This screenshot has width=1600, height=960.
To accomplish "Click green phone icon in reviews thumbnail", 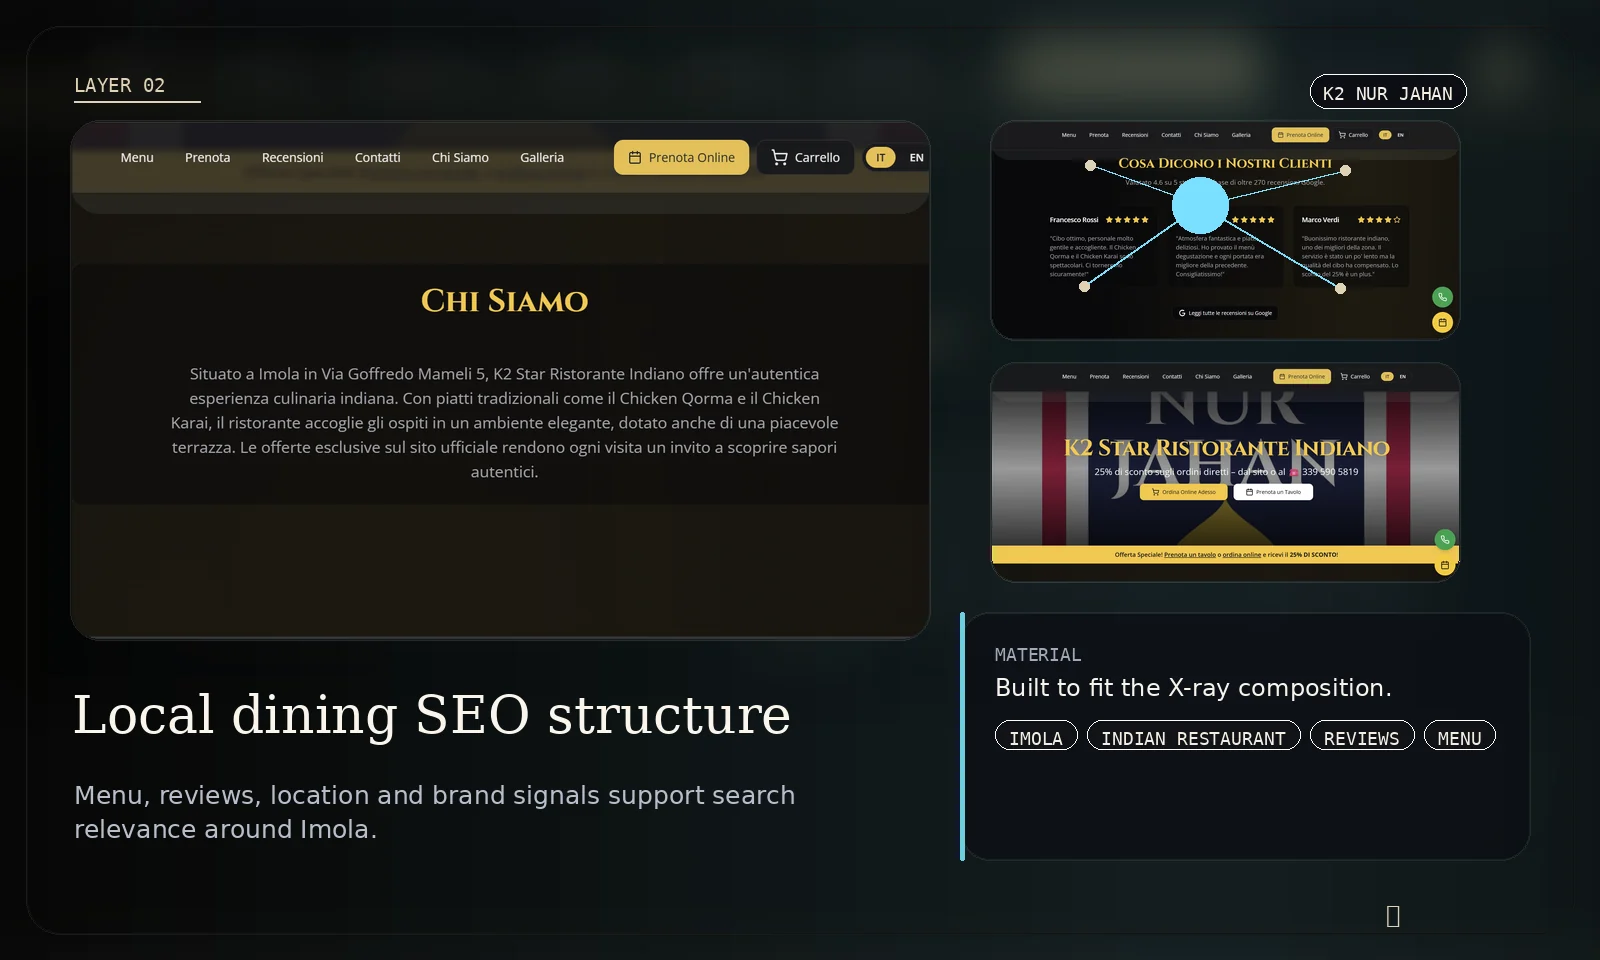I will (1442, 297).
